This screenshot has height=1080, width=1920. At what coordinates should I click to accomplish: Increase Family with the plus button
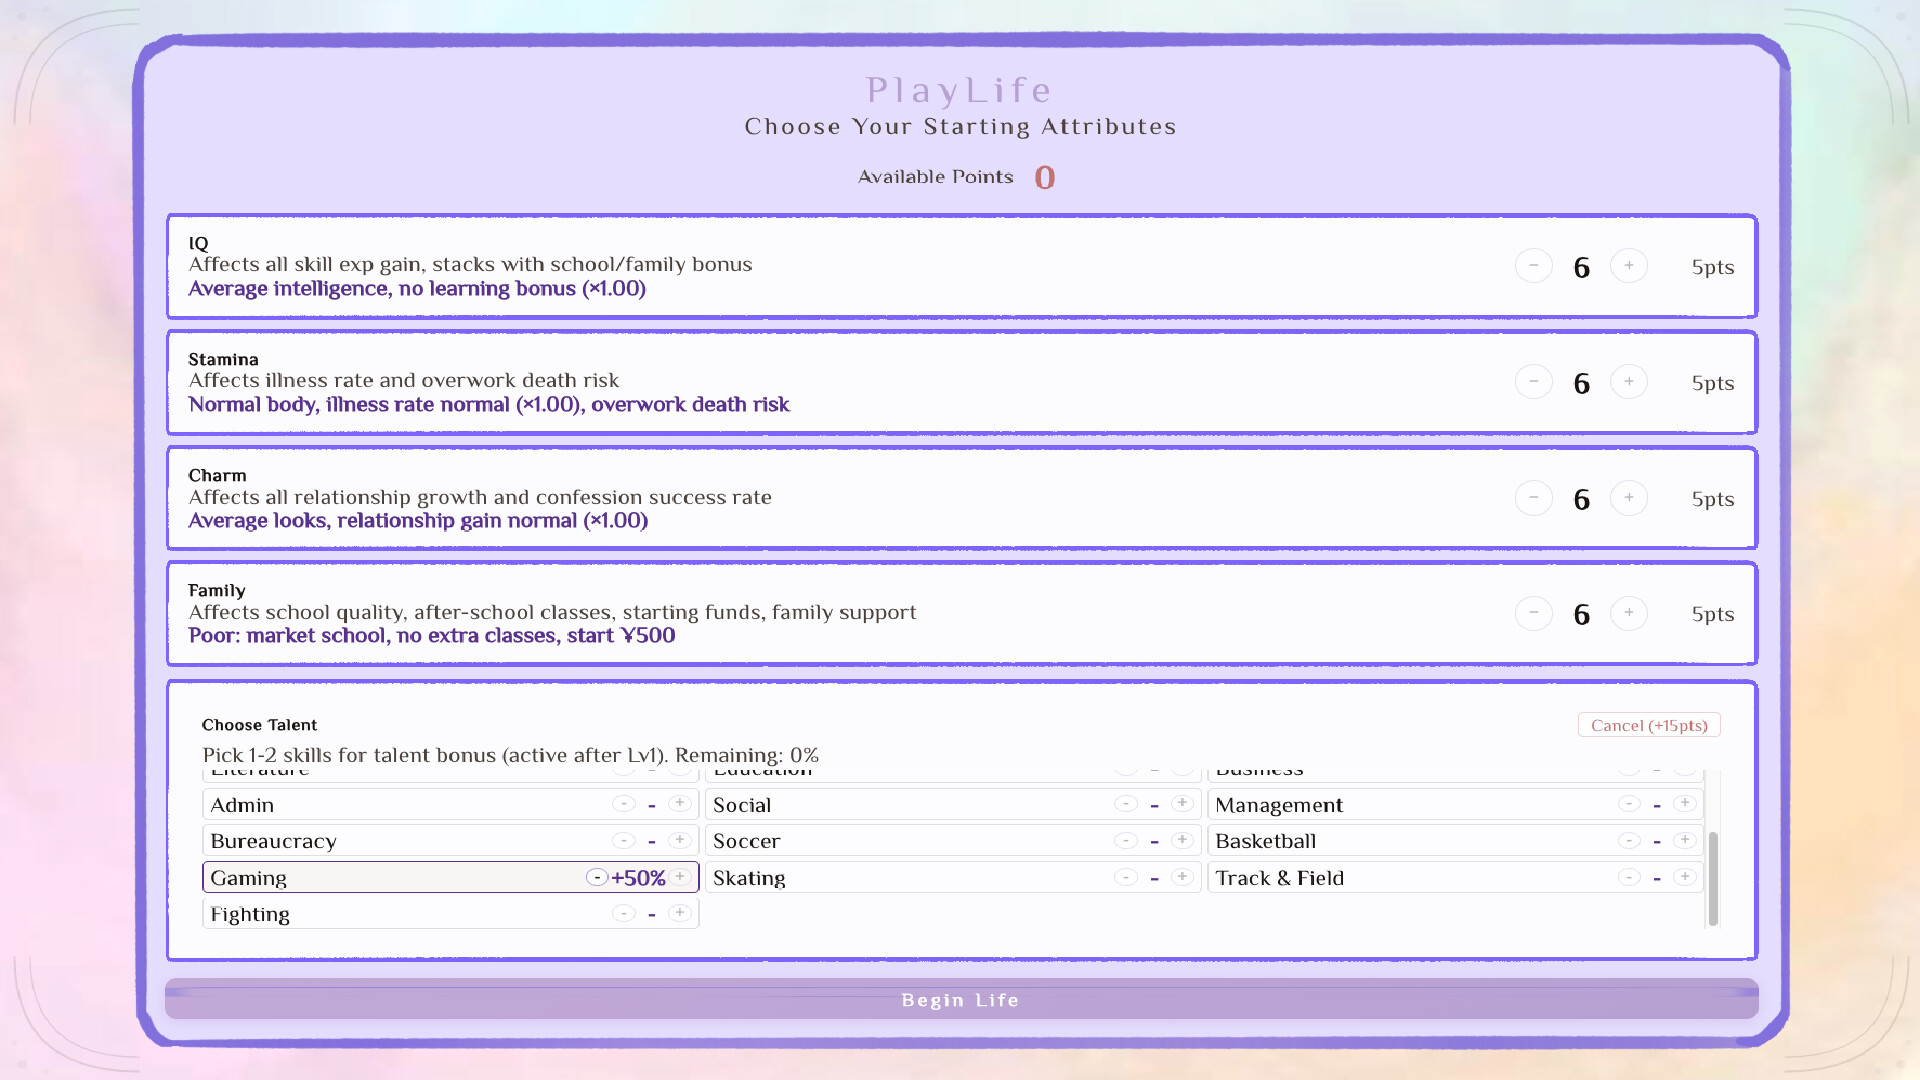coord(1629,613)
